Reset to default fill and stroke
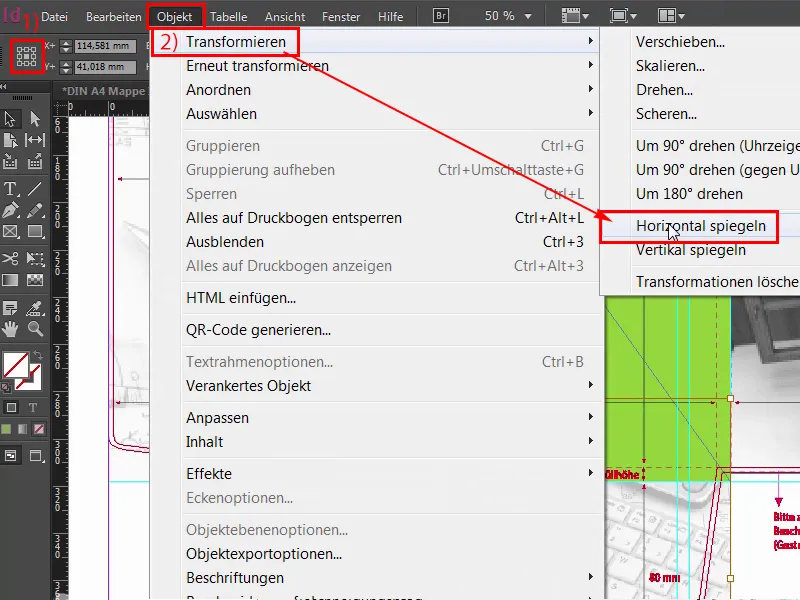 (x=6, y=387)
